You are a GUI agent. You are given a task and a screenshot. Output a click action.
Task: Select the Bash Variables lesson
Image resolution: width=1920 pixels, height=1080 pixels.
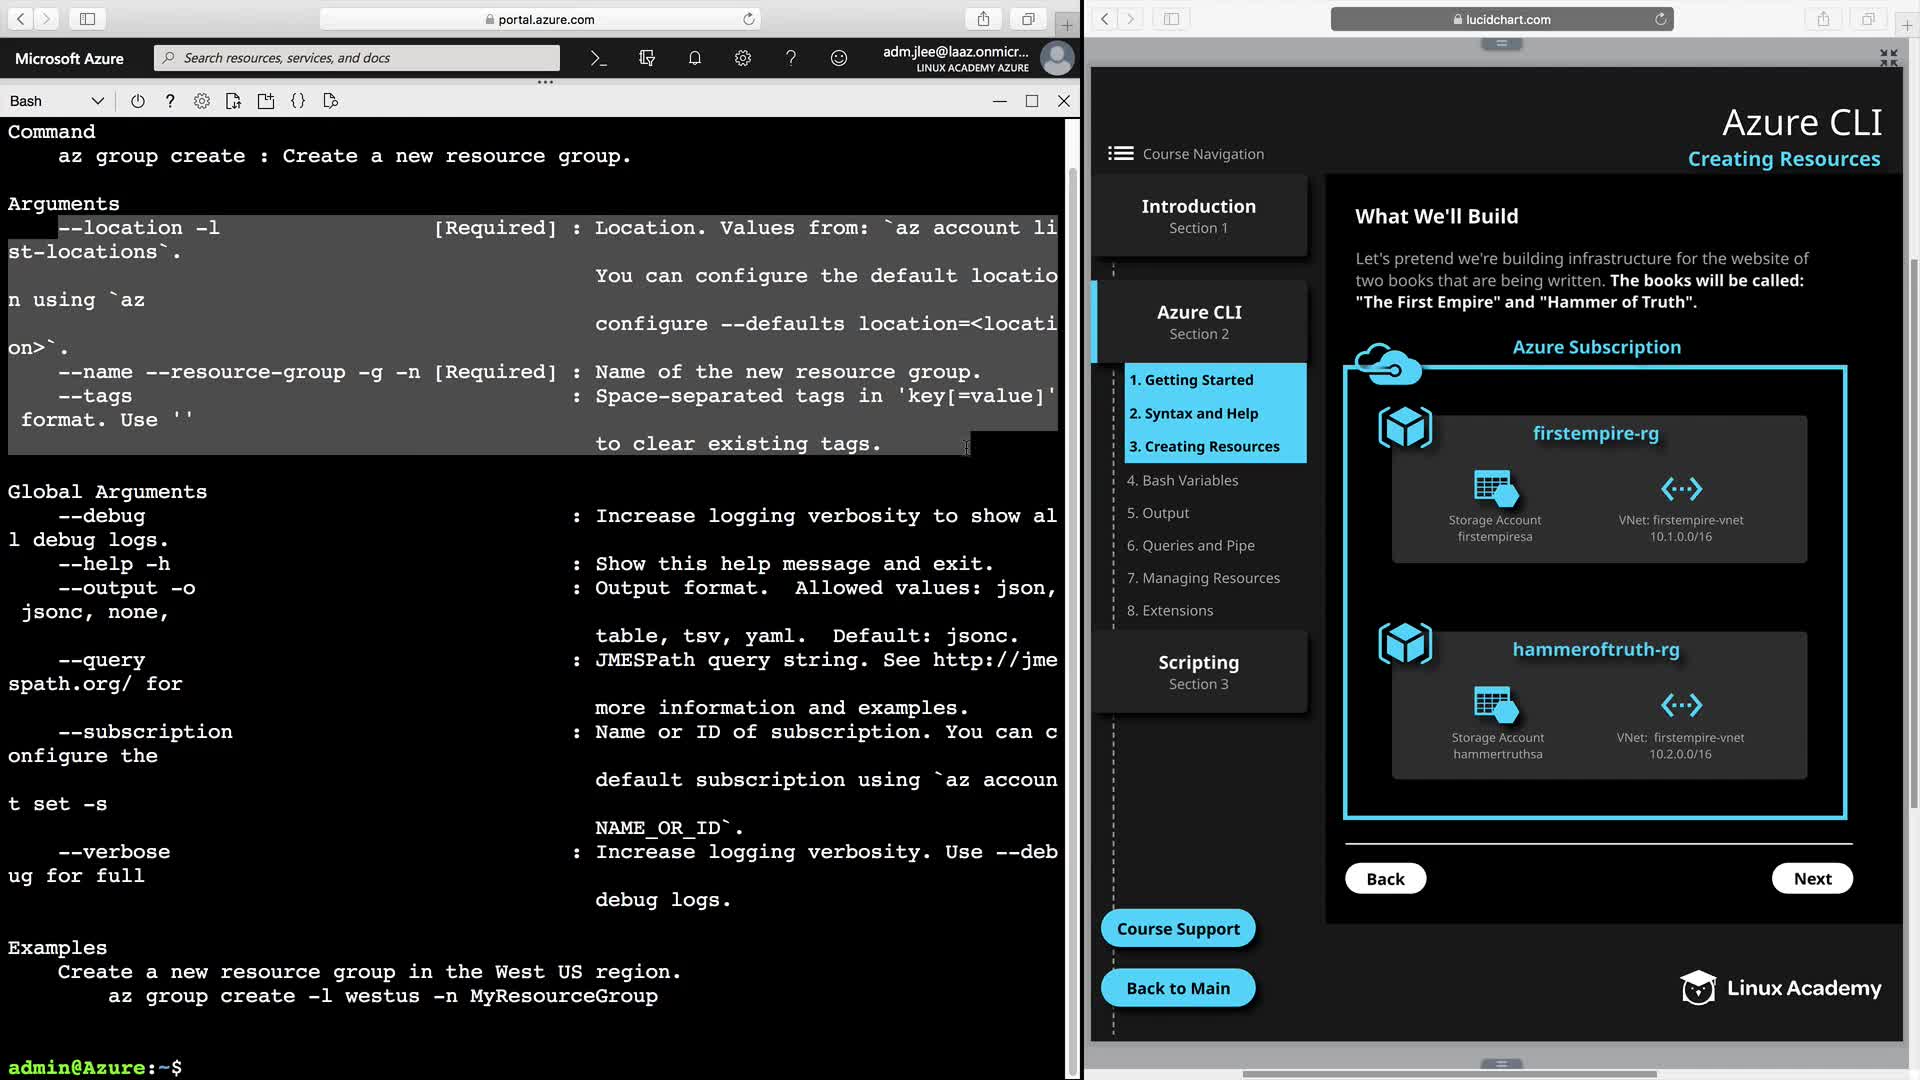point(1182,480)
